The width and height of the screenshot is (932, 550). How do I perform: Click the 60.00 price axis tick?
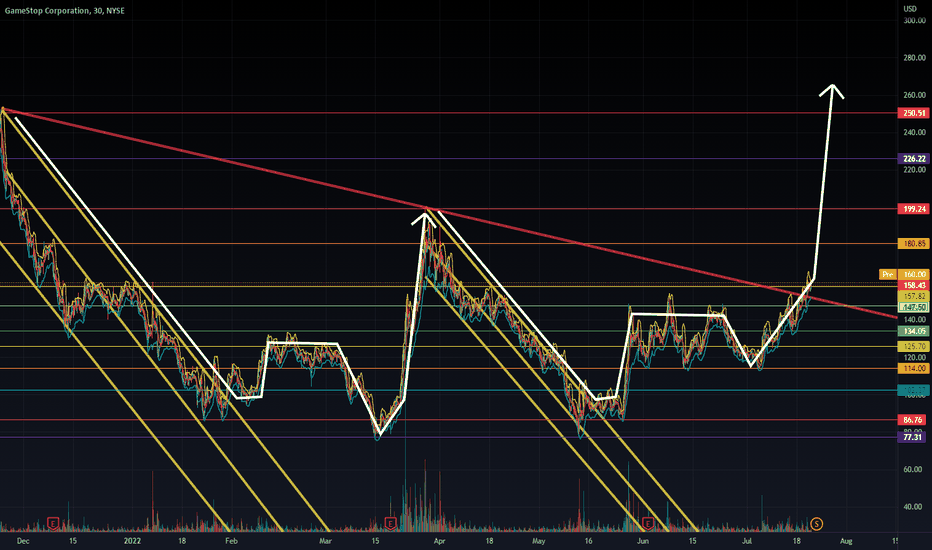(x=912, y=470)
